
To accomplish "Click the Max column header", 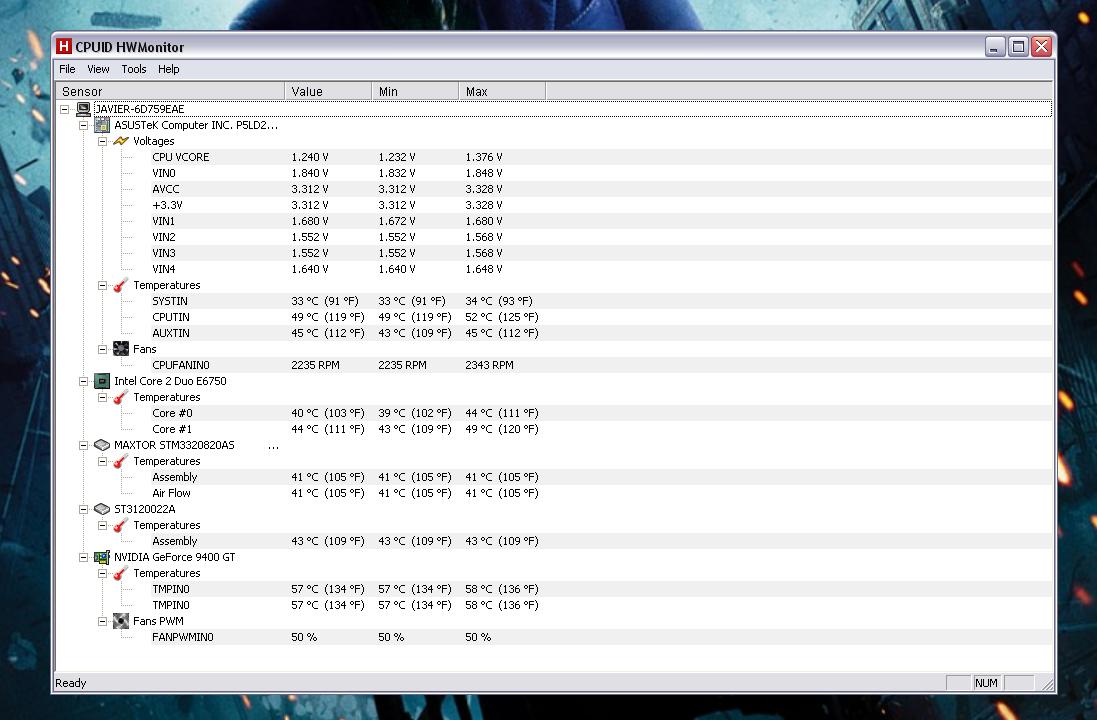I will click(500, 91).
